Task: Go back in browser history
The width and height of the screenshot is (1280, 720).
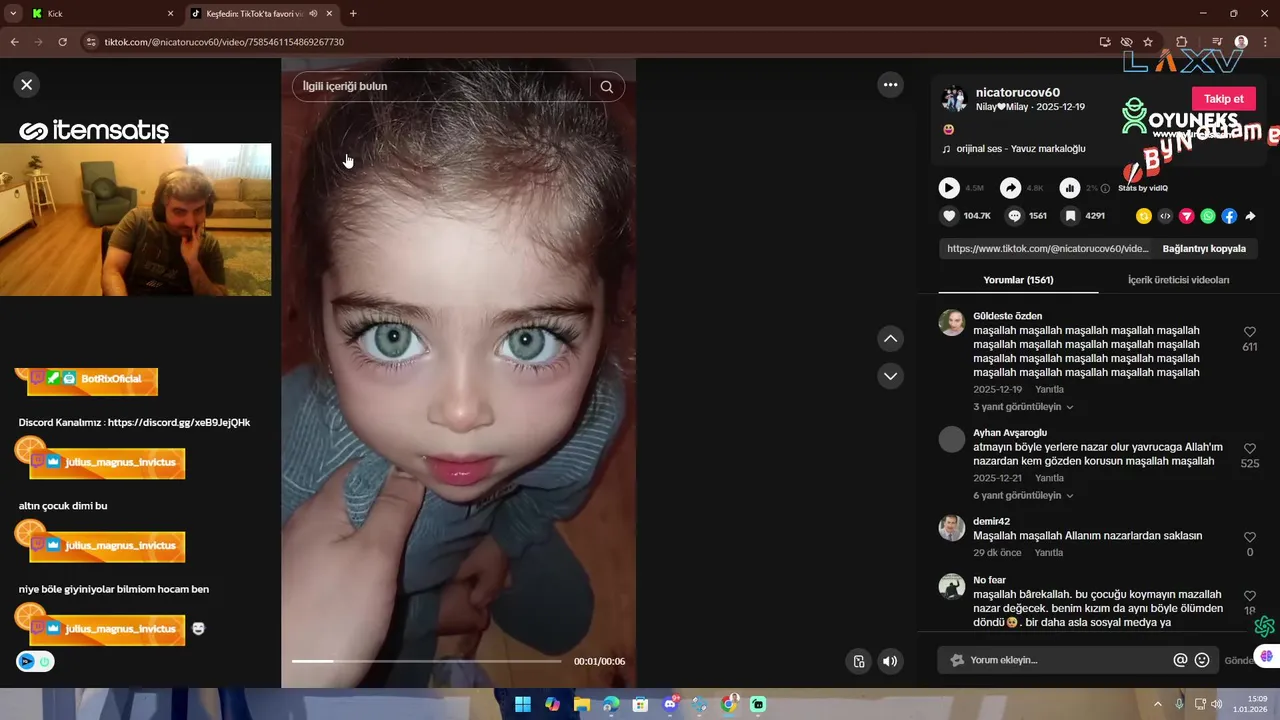Action: click(14, 42)
